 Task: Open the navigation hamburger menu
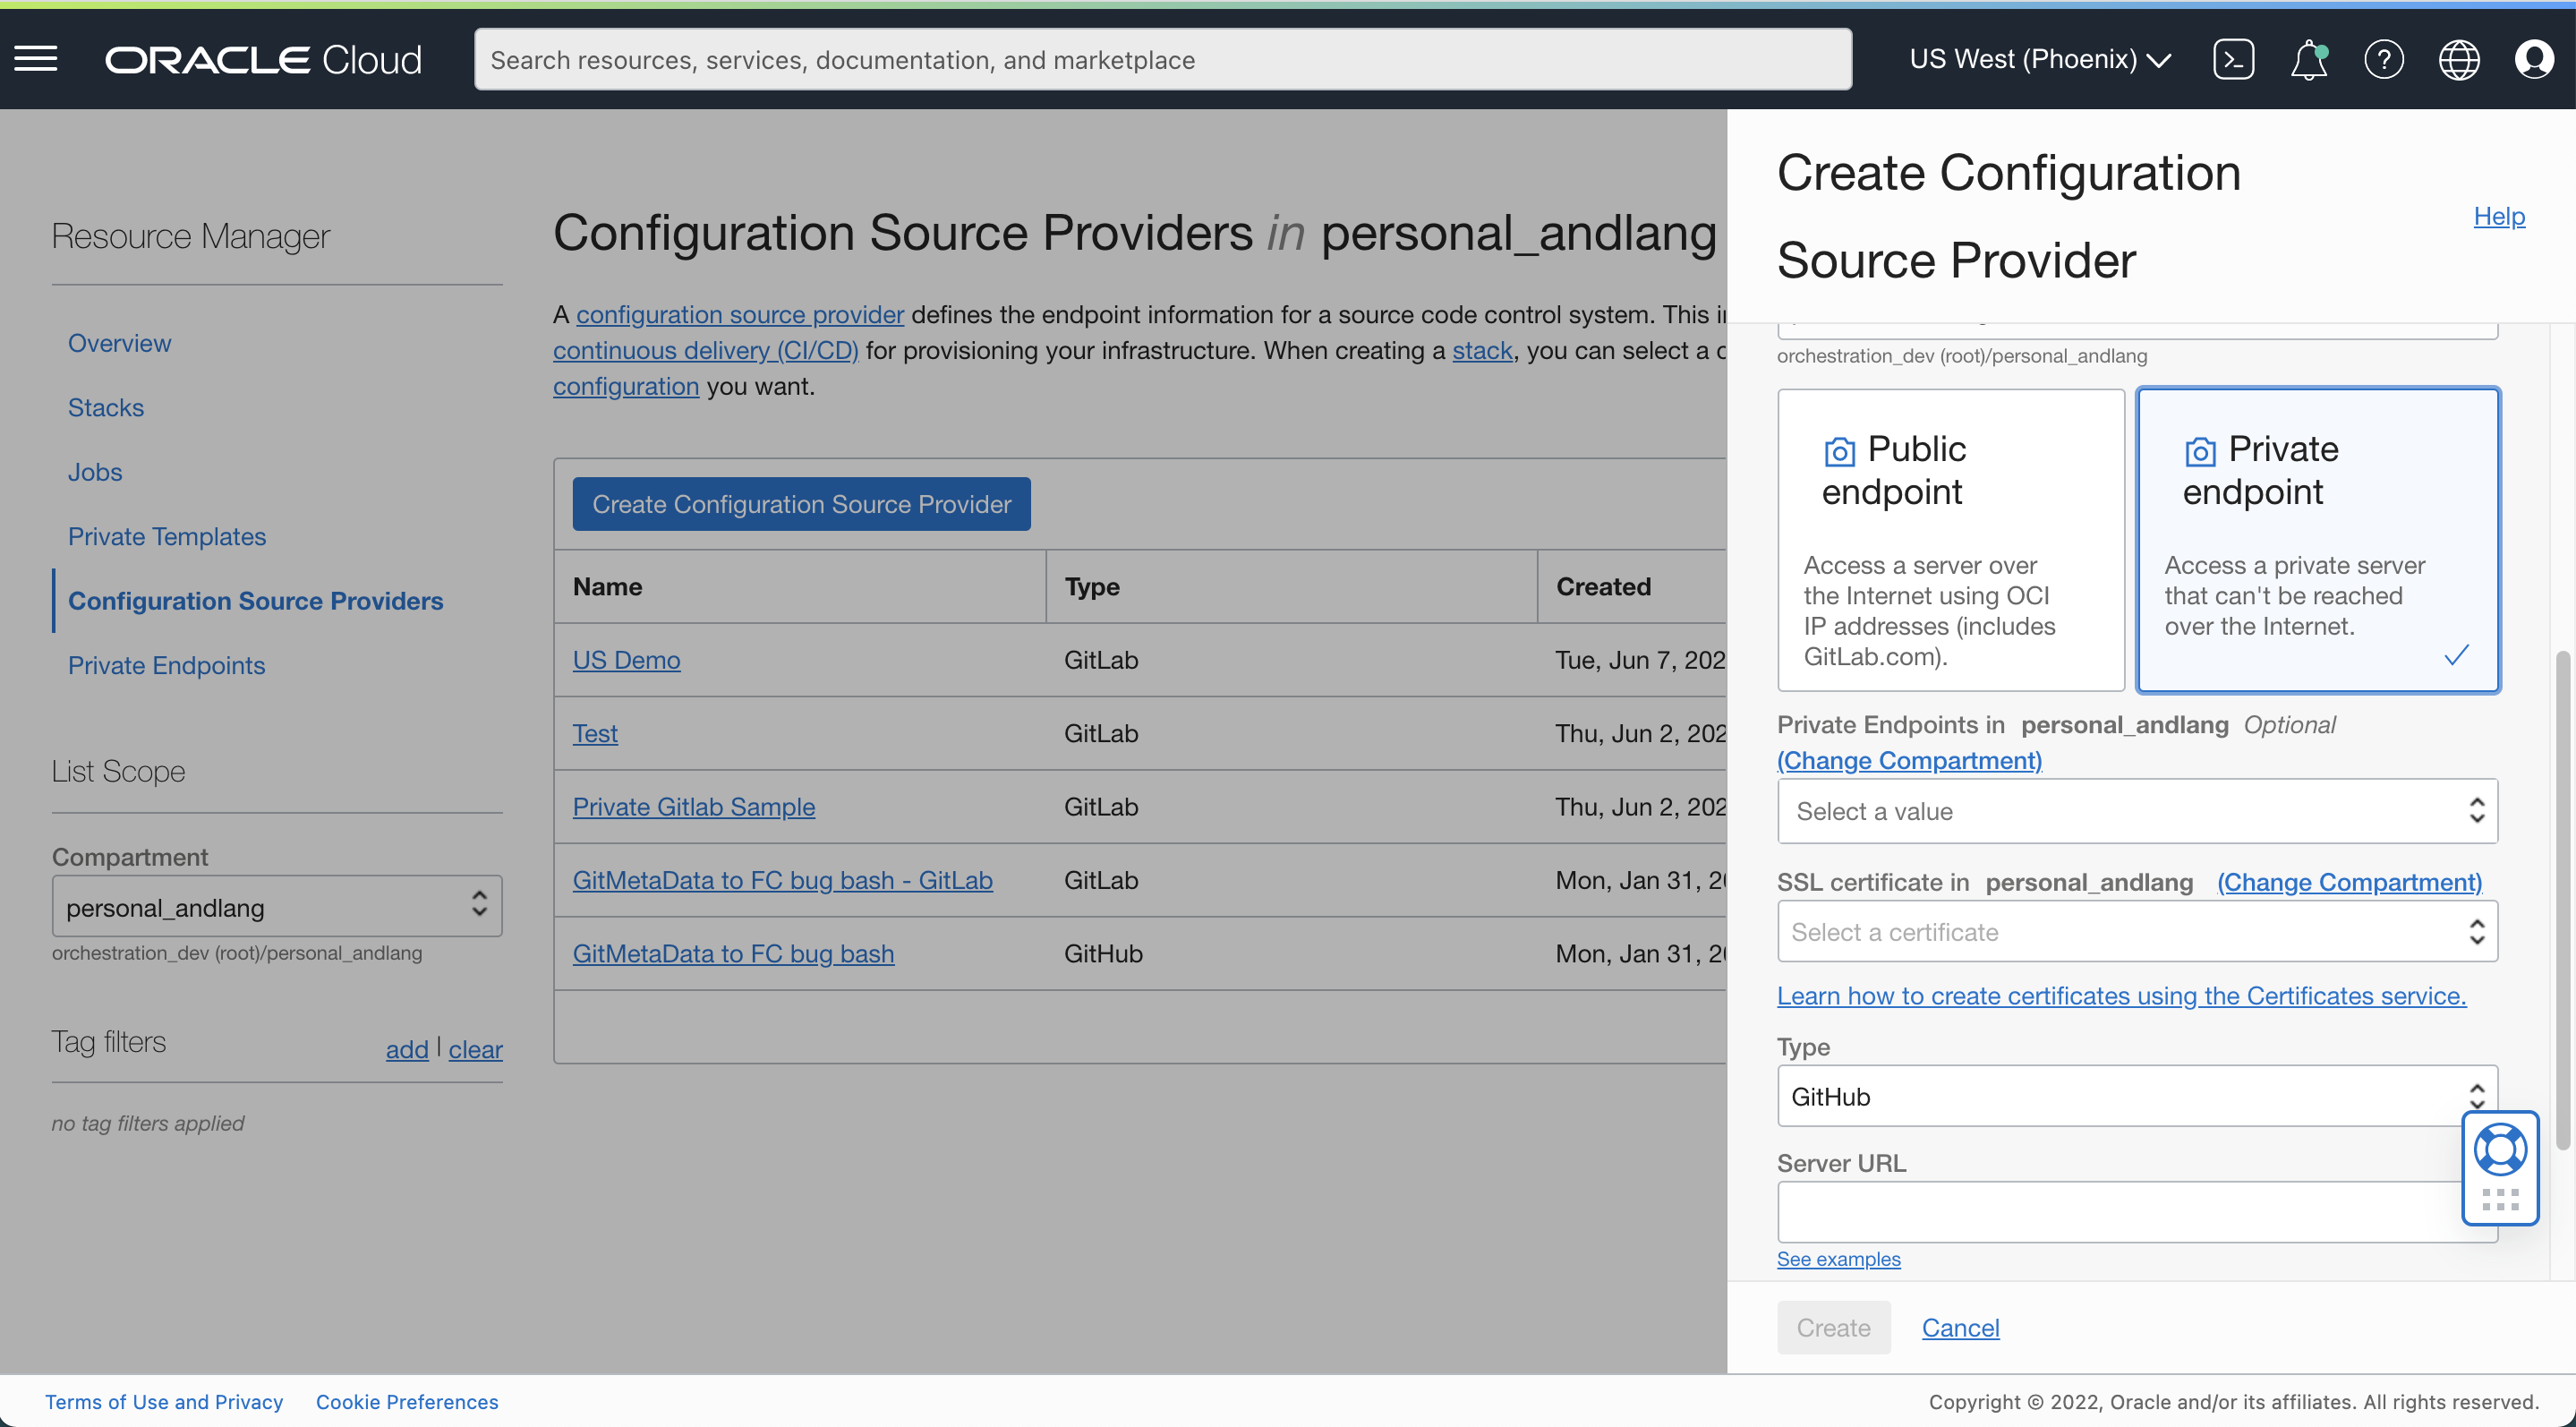click(x=36, y=59)
